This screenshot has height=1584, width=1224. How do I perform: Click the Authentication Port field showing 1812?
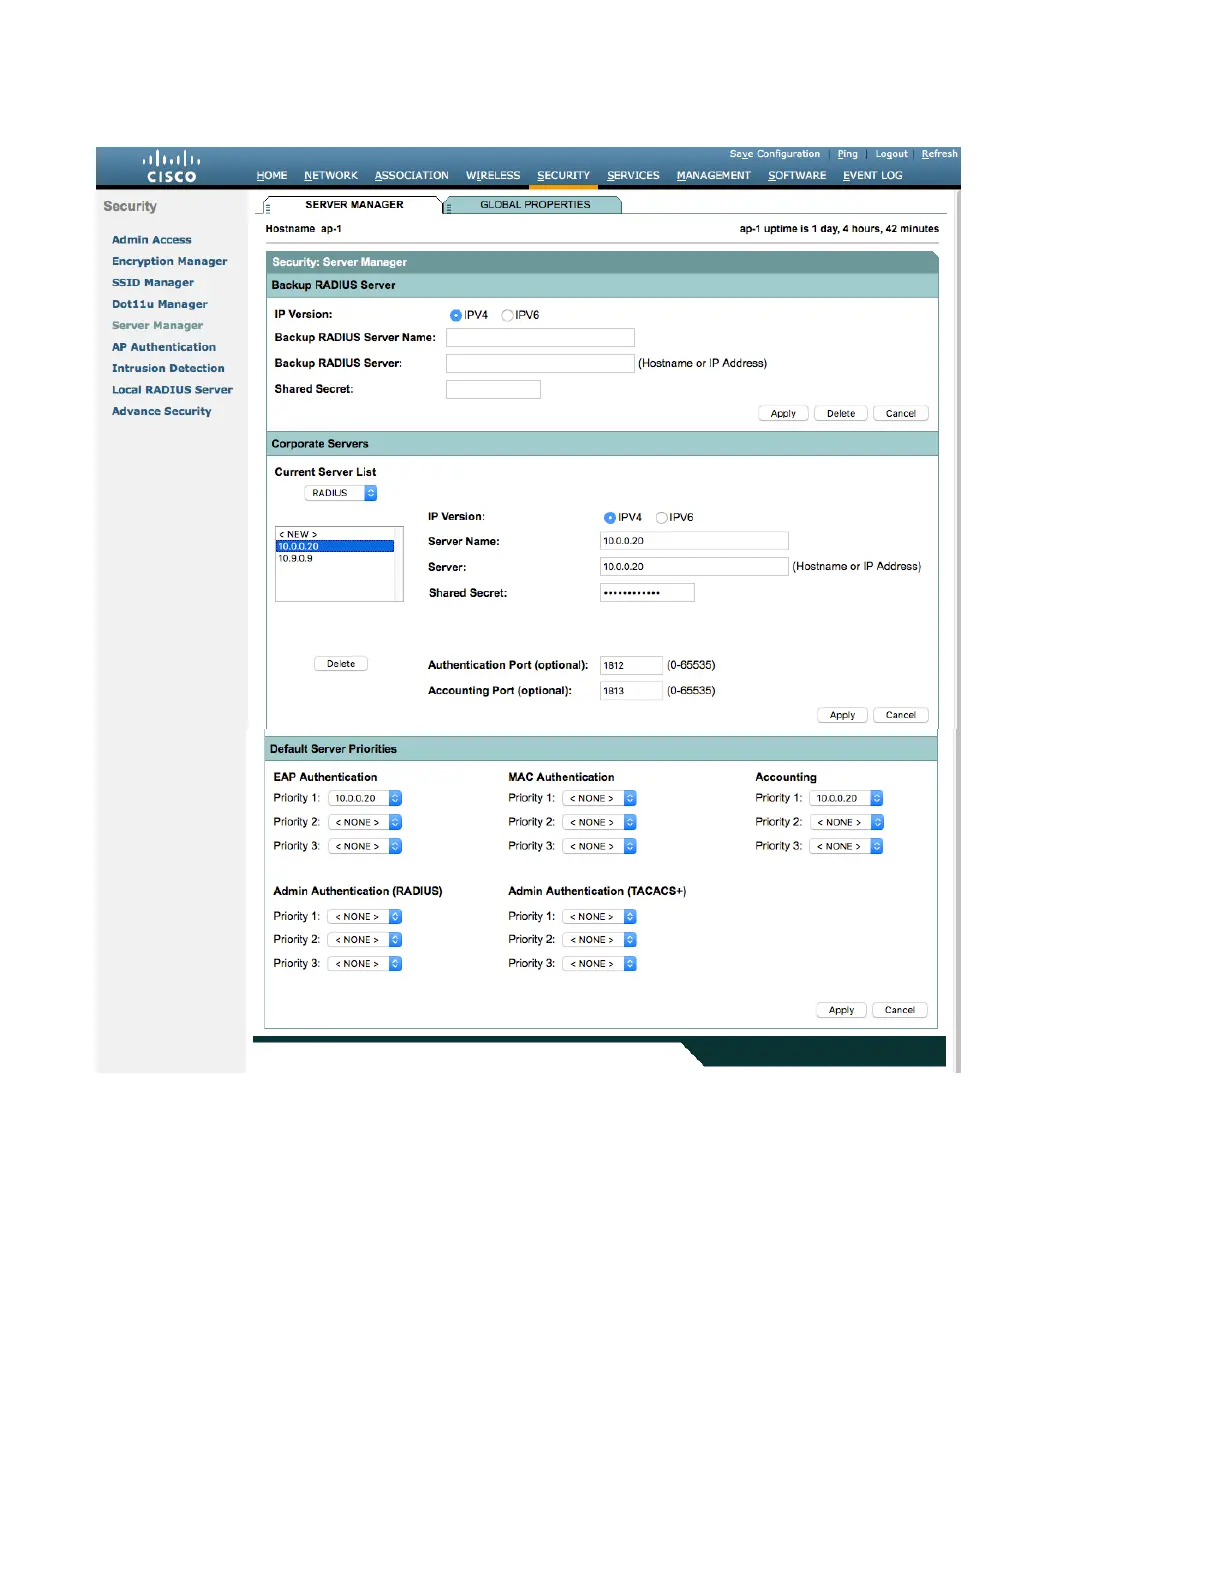pyautogui.click(x=631, y=665)
